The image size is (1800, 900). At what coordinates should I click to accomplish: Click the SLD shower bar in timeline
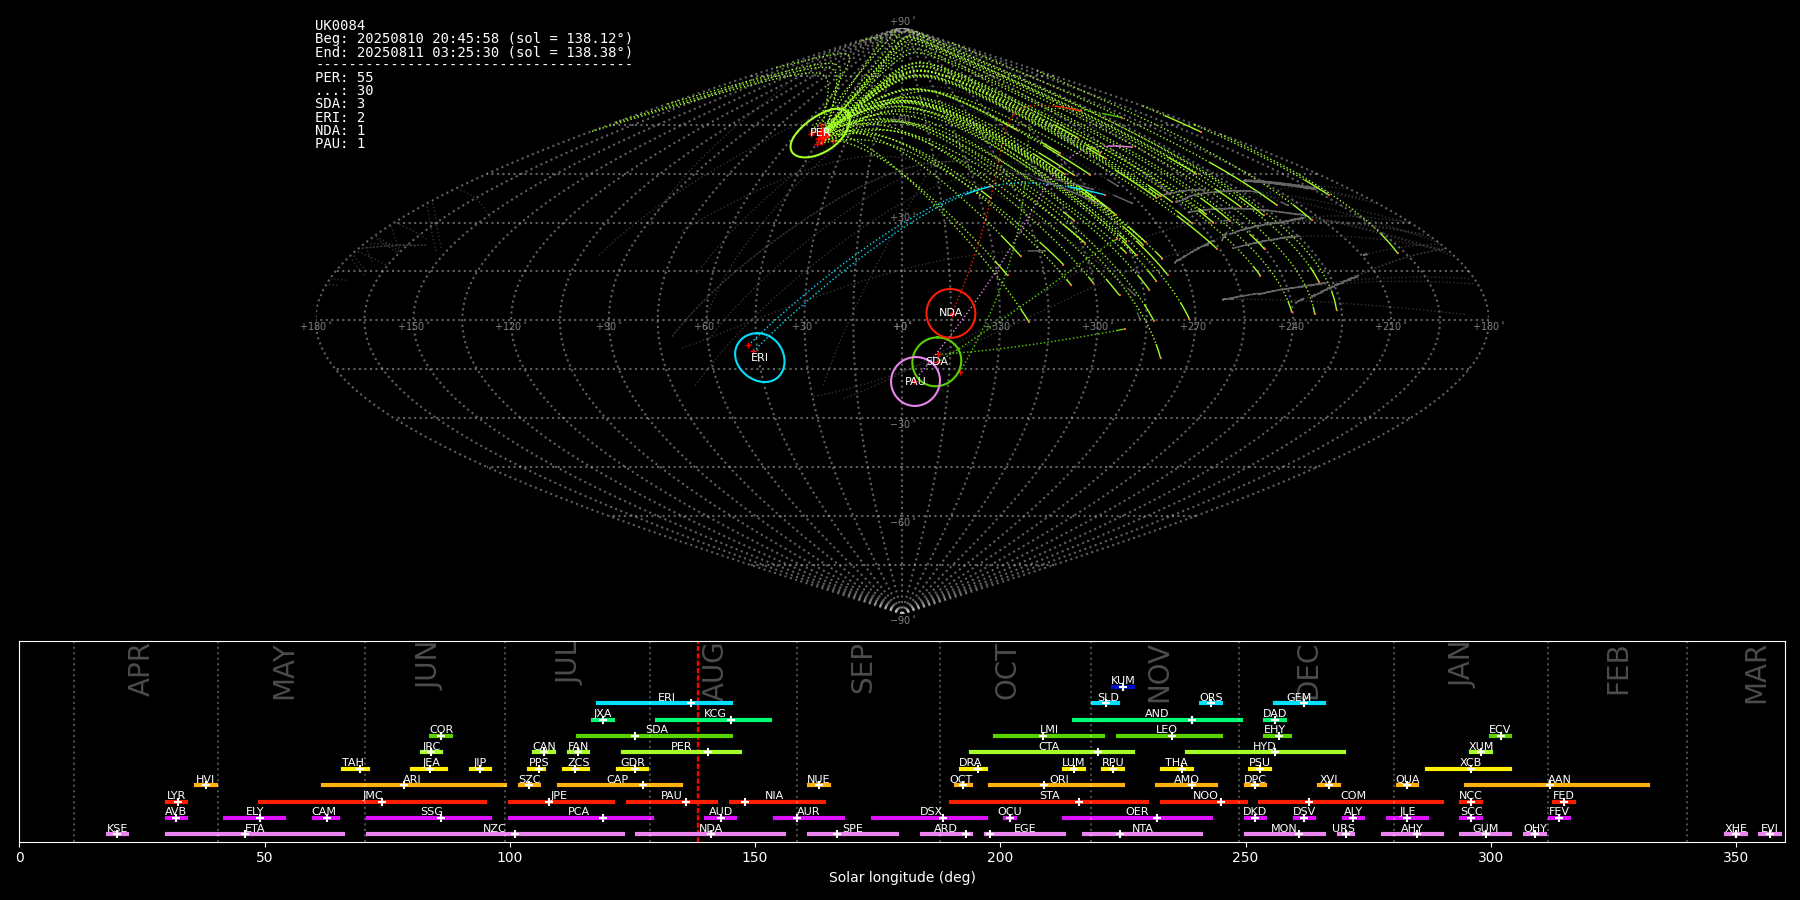(x=1106, y=703)
